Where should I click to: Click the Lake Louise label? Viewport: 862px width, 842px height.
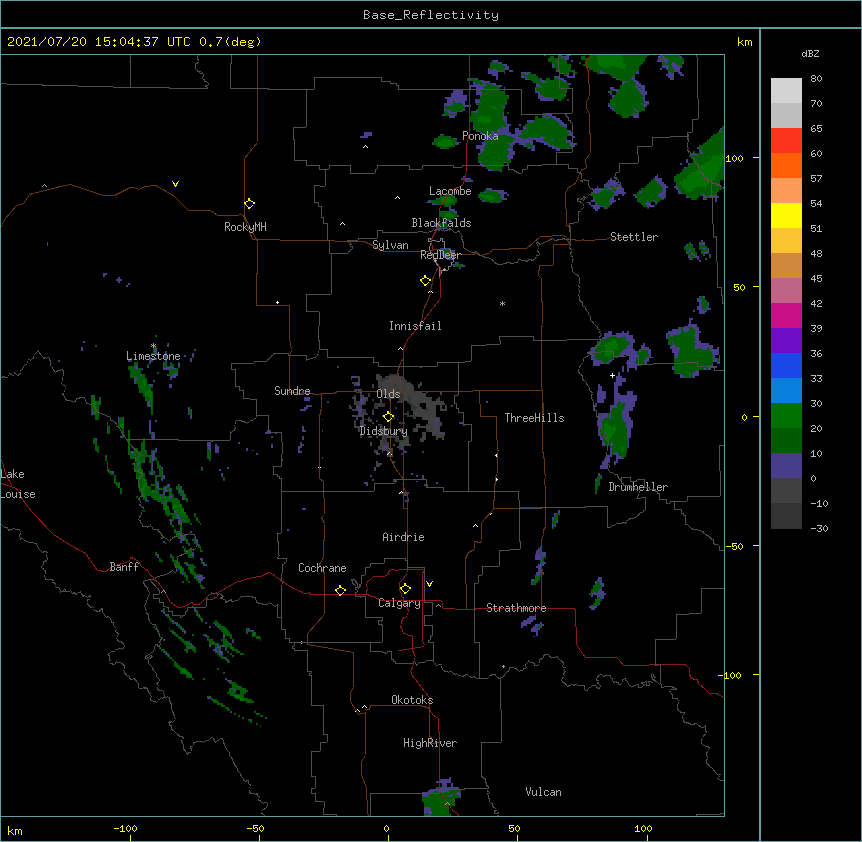[18, 484]
